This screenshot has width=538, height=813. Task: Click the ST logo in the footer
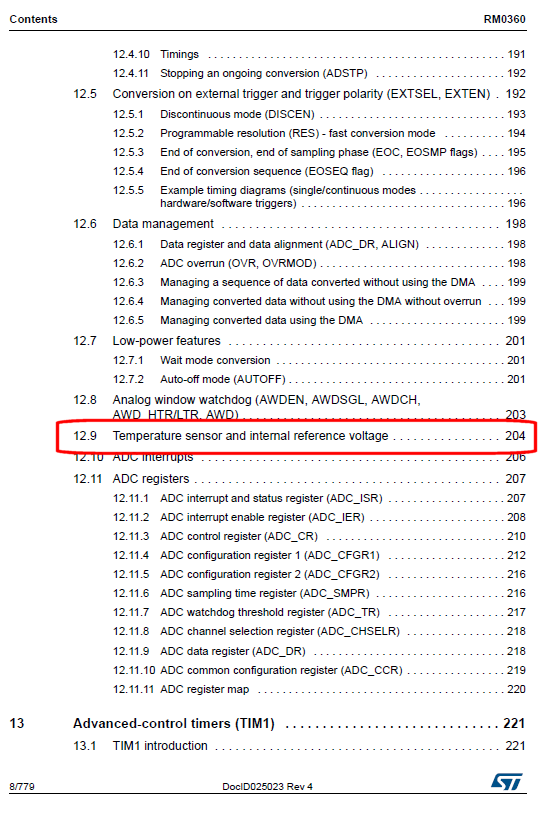[x=507, y=781]
